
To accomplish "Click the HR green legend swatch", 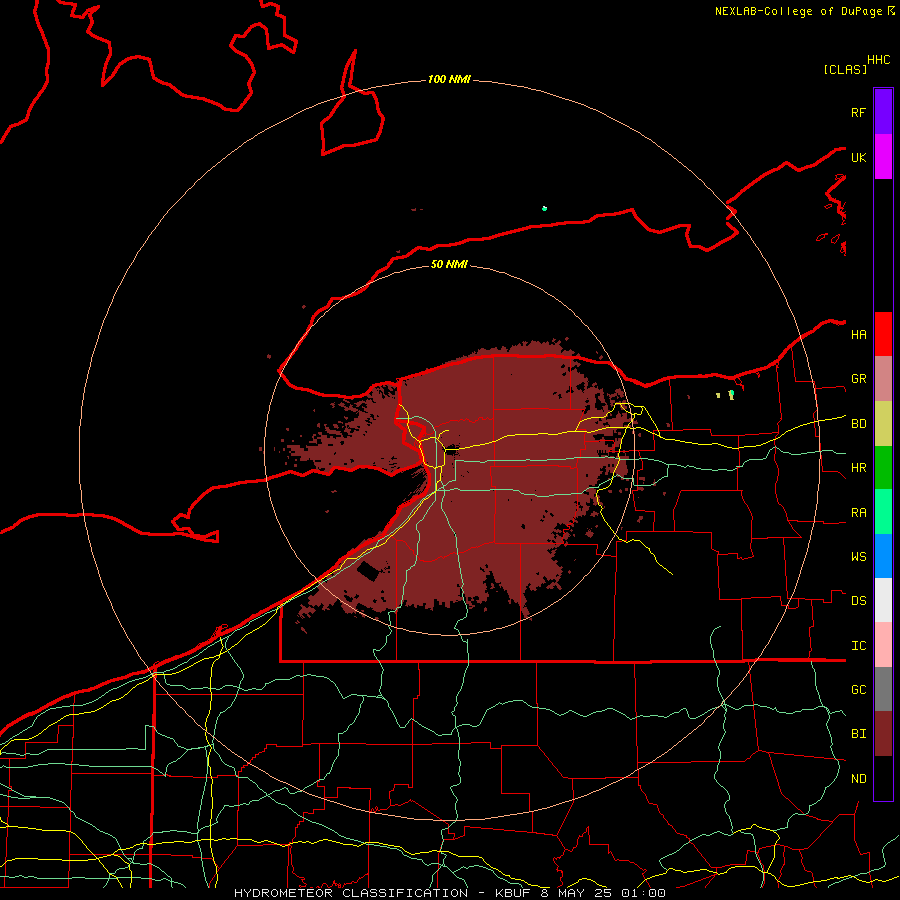I will [883, 468].
